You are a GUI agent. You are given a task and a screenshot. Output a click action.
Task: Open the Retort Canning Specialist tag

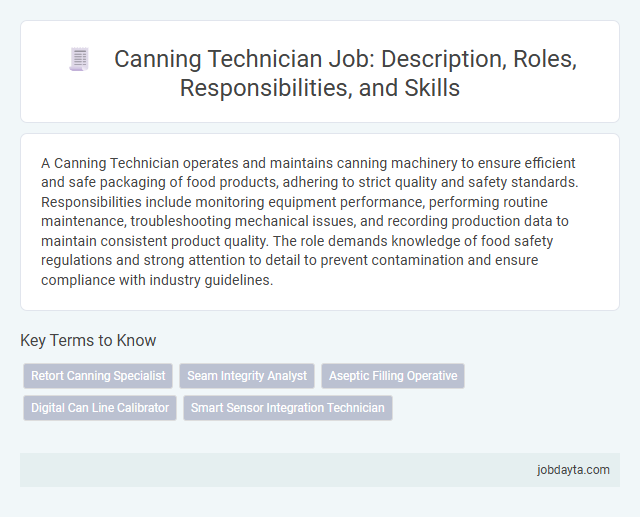coord(98,376)
